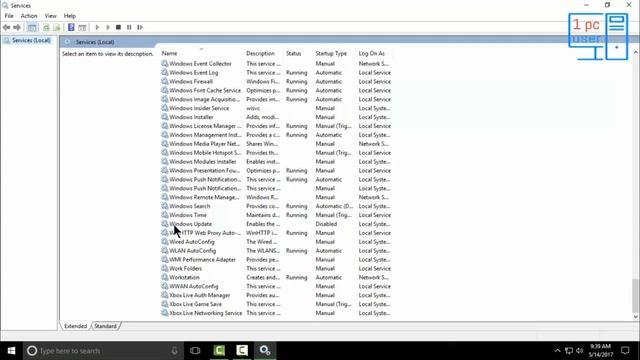Click the Pause Service icon
This screenshot has width=640, height=360.
pos(129,27)
